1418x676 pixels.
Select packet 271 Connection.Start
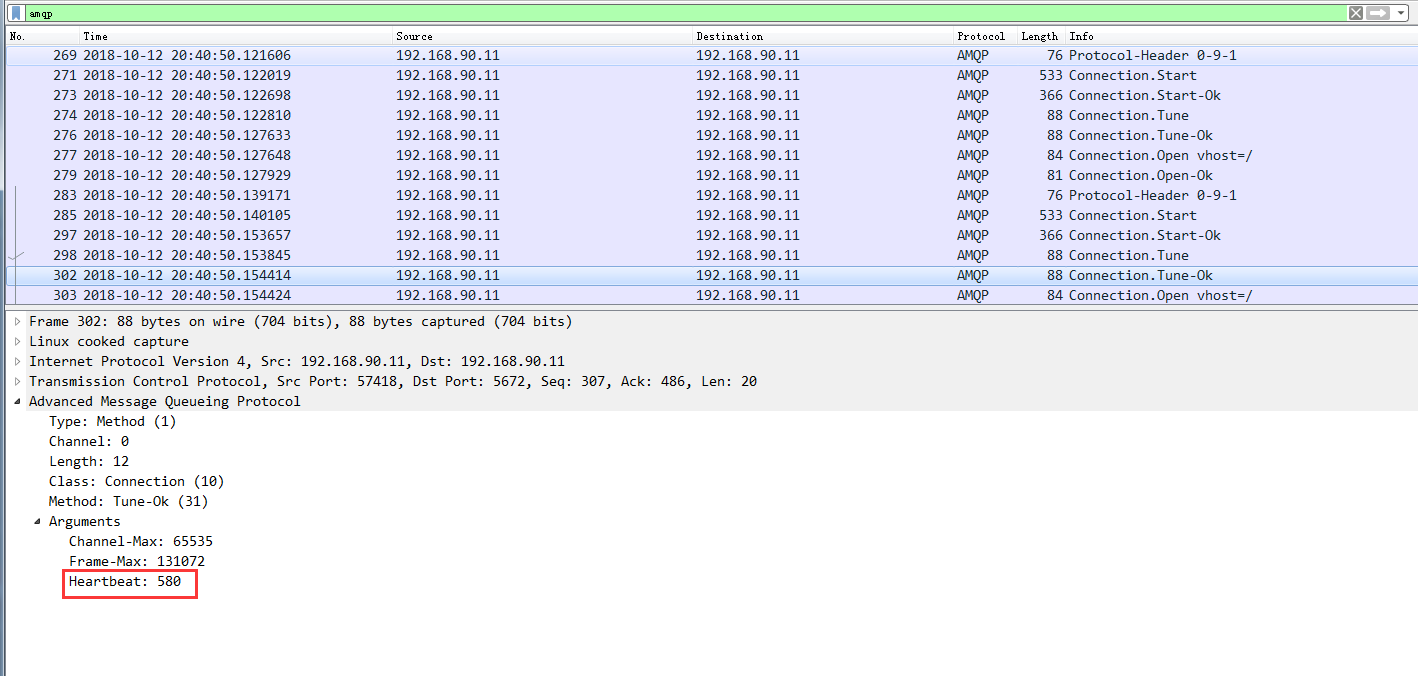pyautogui.click(x=711, y=75)
